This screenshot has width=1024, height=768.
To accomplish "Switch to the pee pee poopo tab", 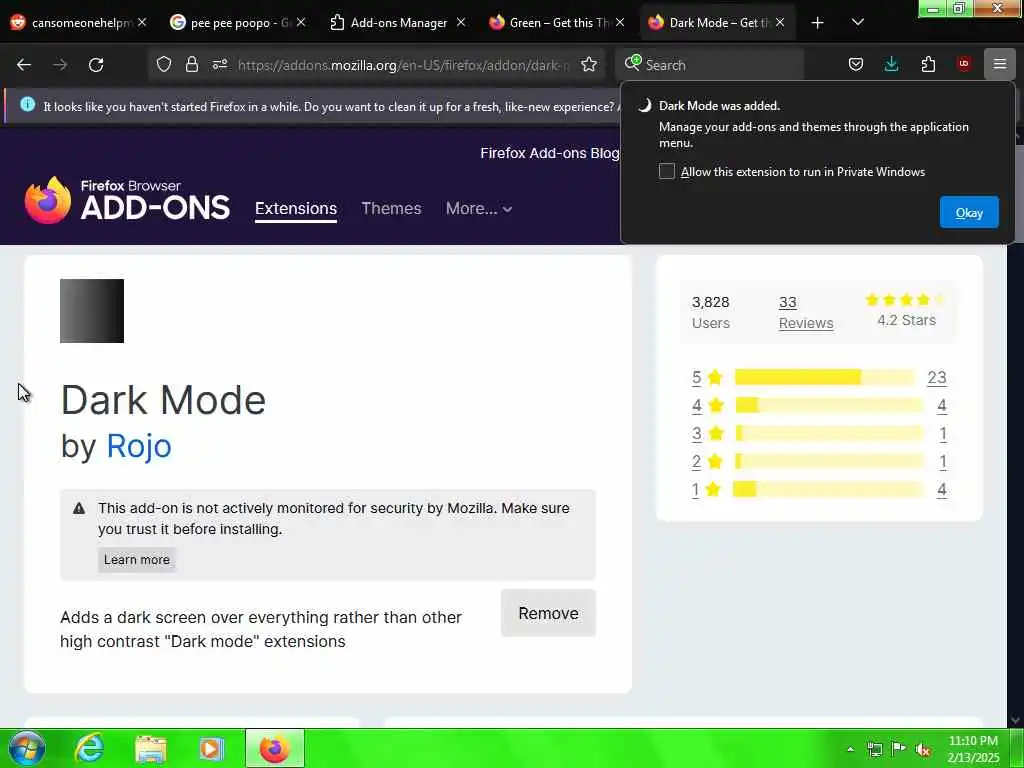I will click(x=231, y=23).
